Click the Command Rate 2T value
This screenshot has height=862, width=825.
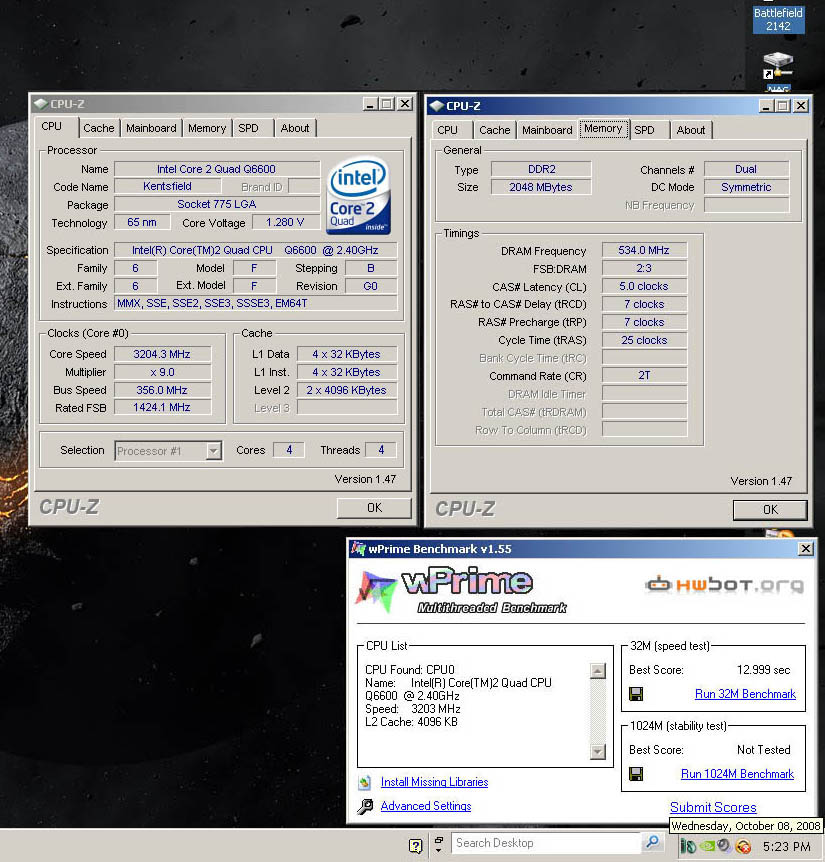tap(644, 375)
